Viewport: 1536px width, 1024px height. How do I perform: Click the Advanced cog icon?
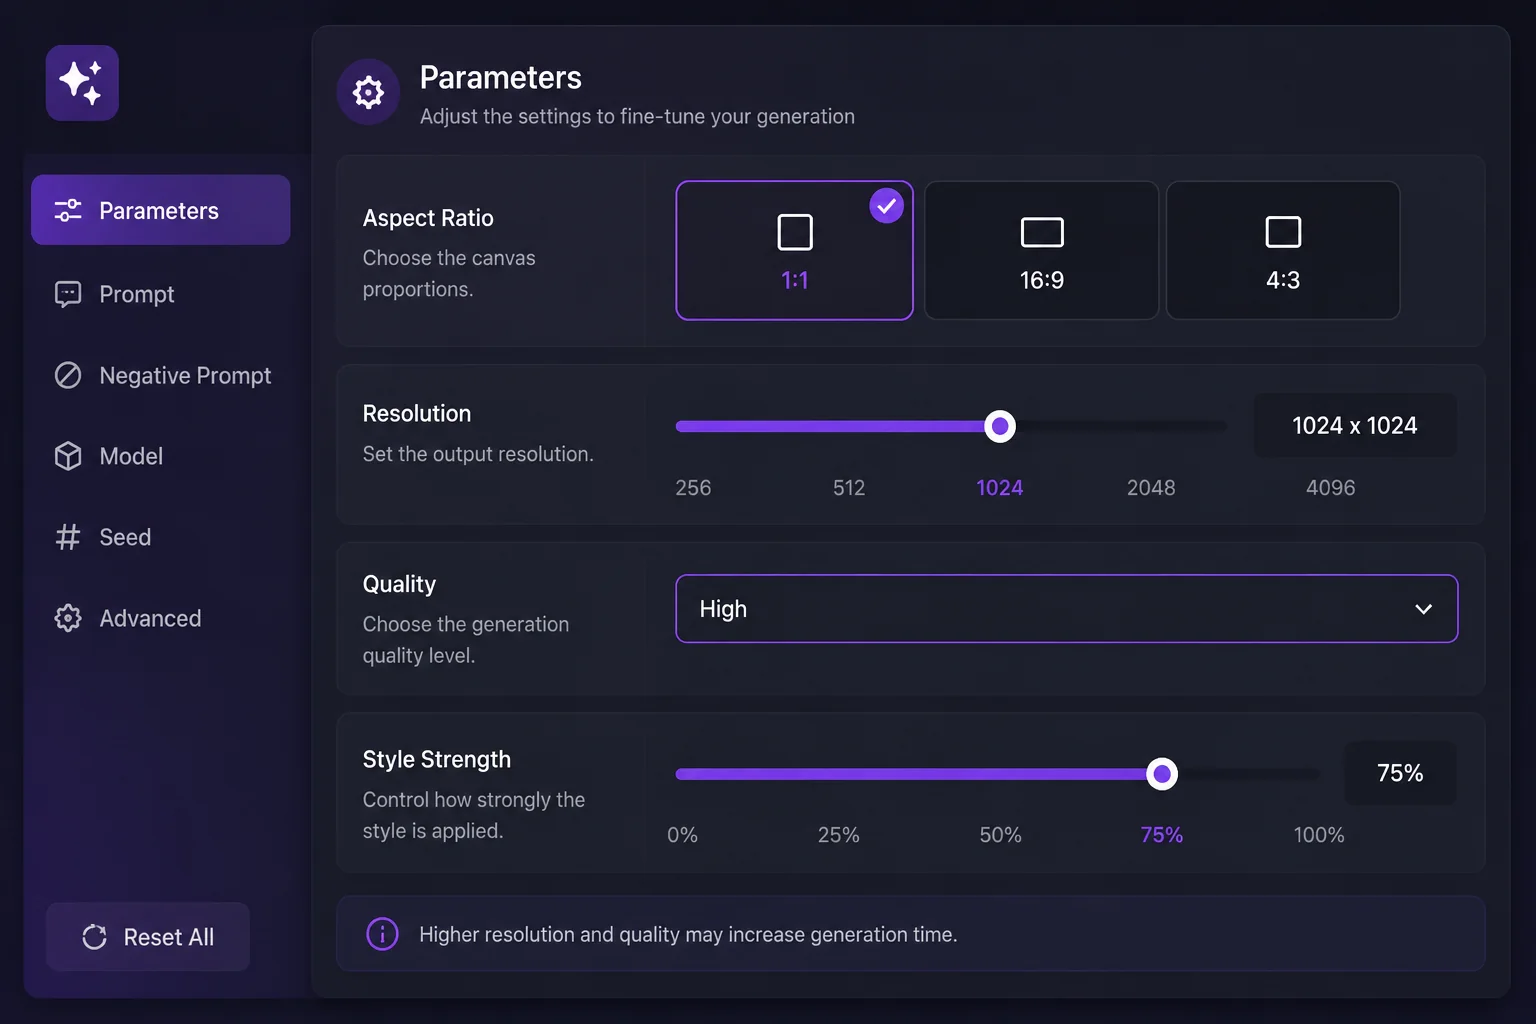pyautogui.click(x=68, y=618)
